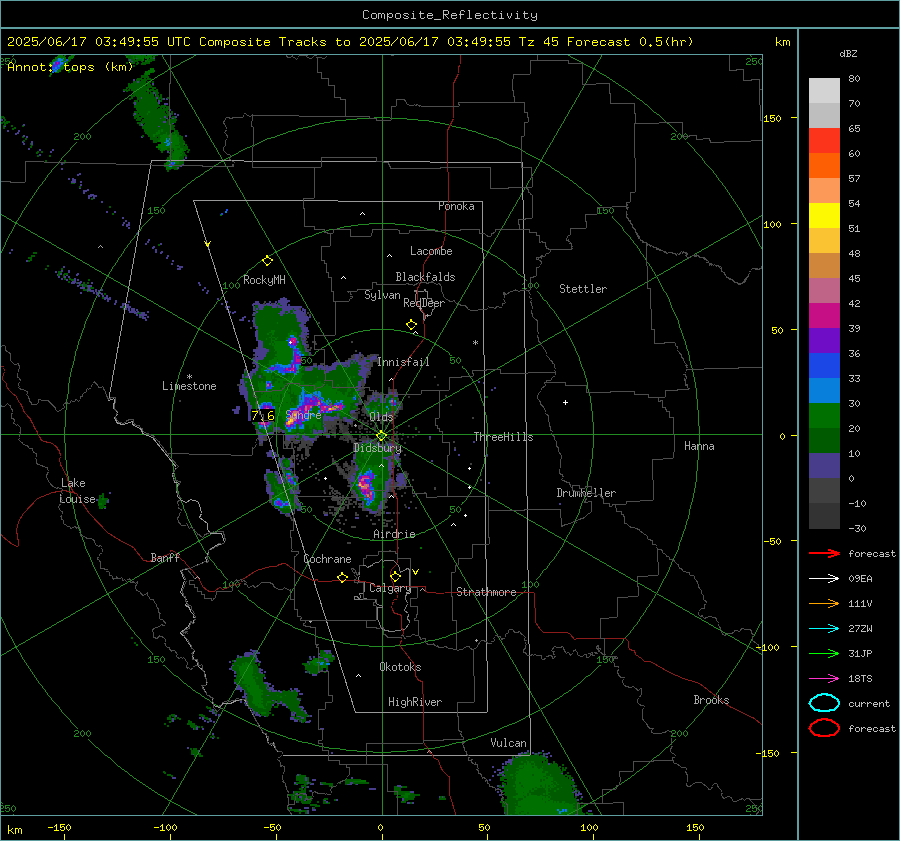900x841 pixels.
Task: Click the Didsbury label
Action: (377, 448)
